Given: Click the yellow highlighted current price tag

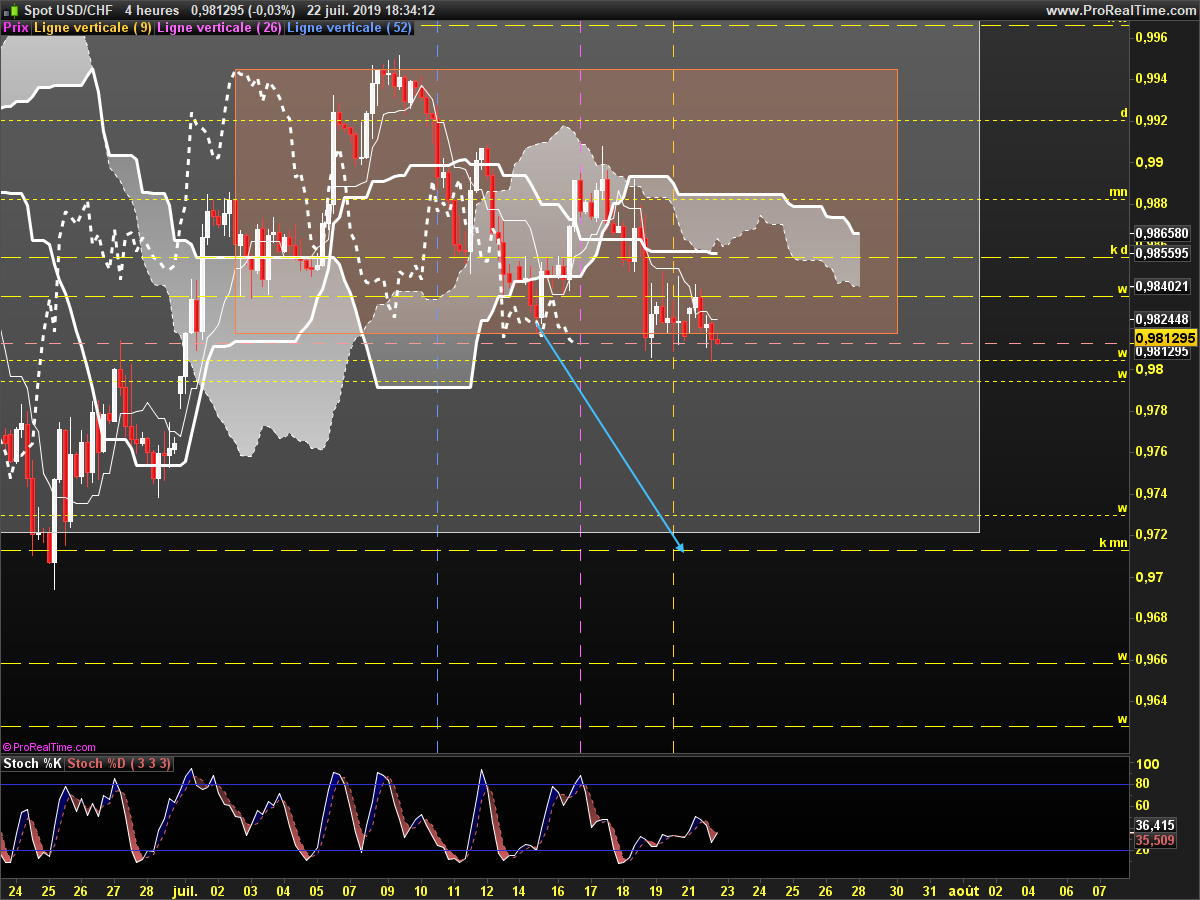Looking at the screenshot, I should tap(1165, 339).
